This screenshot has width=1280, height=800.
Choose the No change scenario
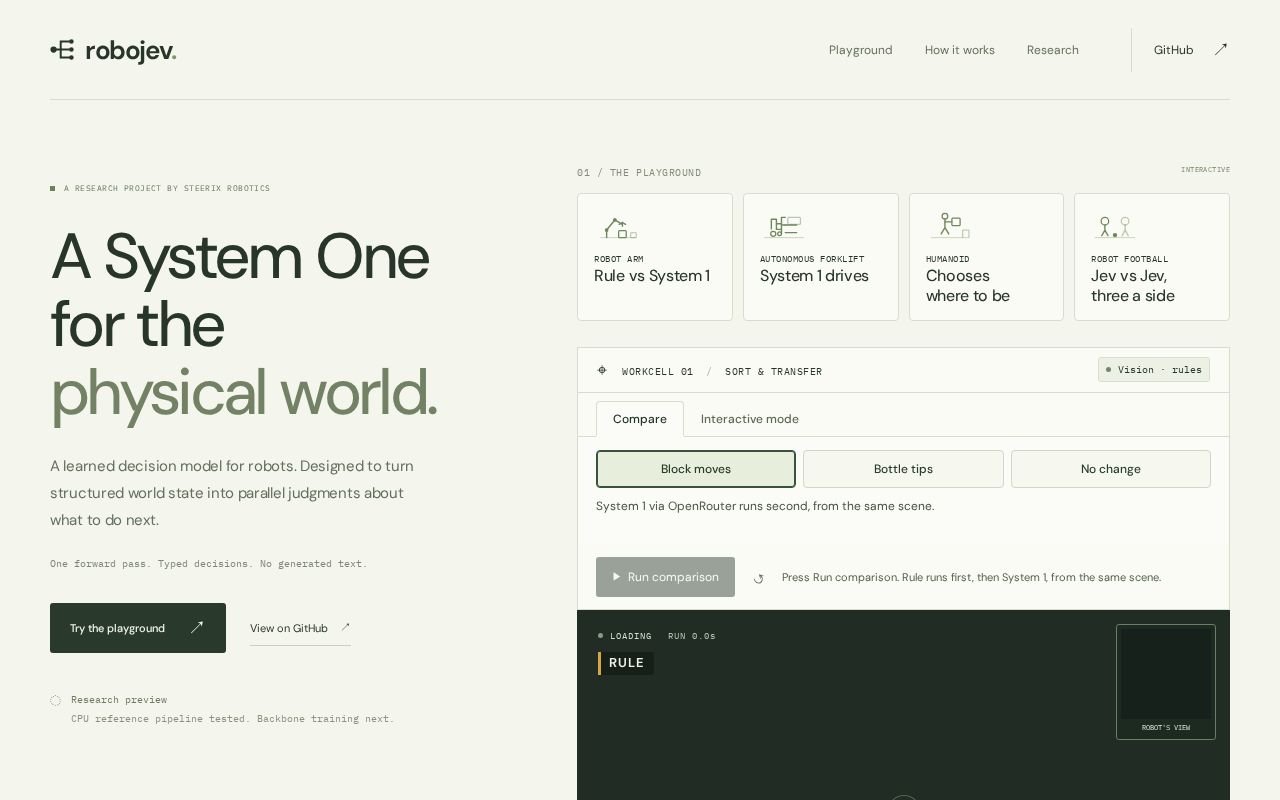1111,469
